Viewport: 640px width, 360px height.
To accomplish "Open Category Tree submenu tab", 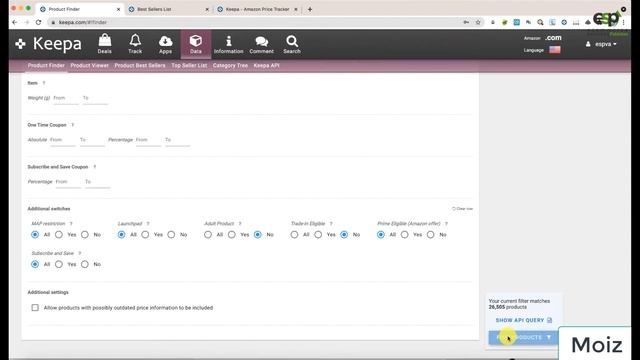I will pos(230,65).
